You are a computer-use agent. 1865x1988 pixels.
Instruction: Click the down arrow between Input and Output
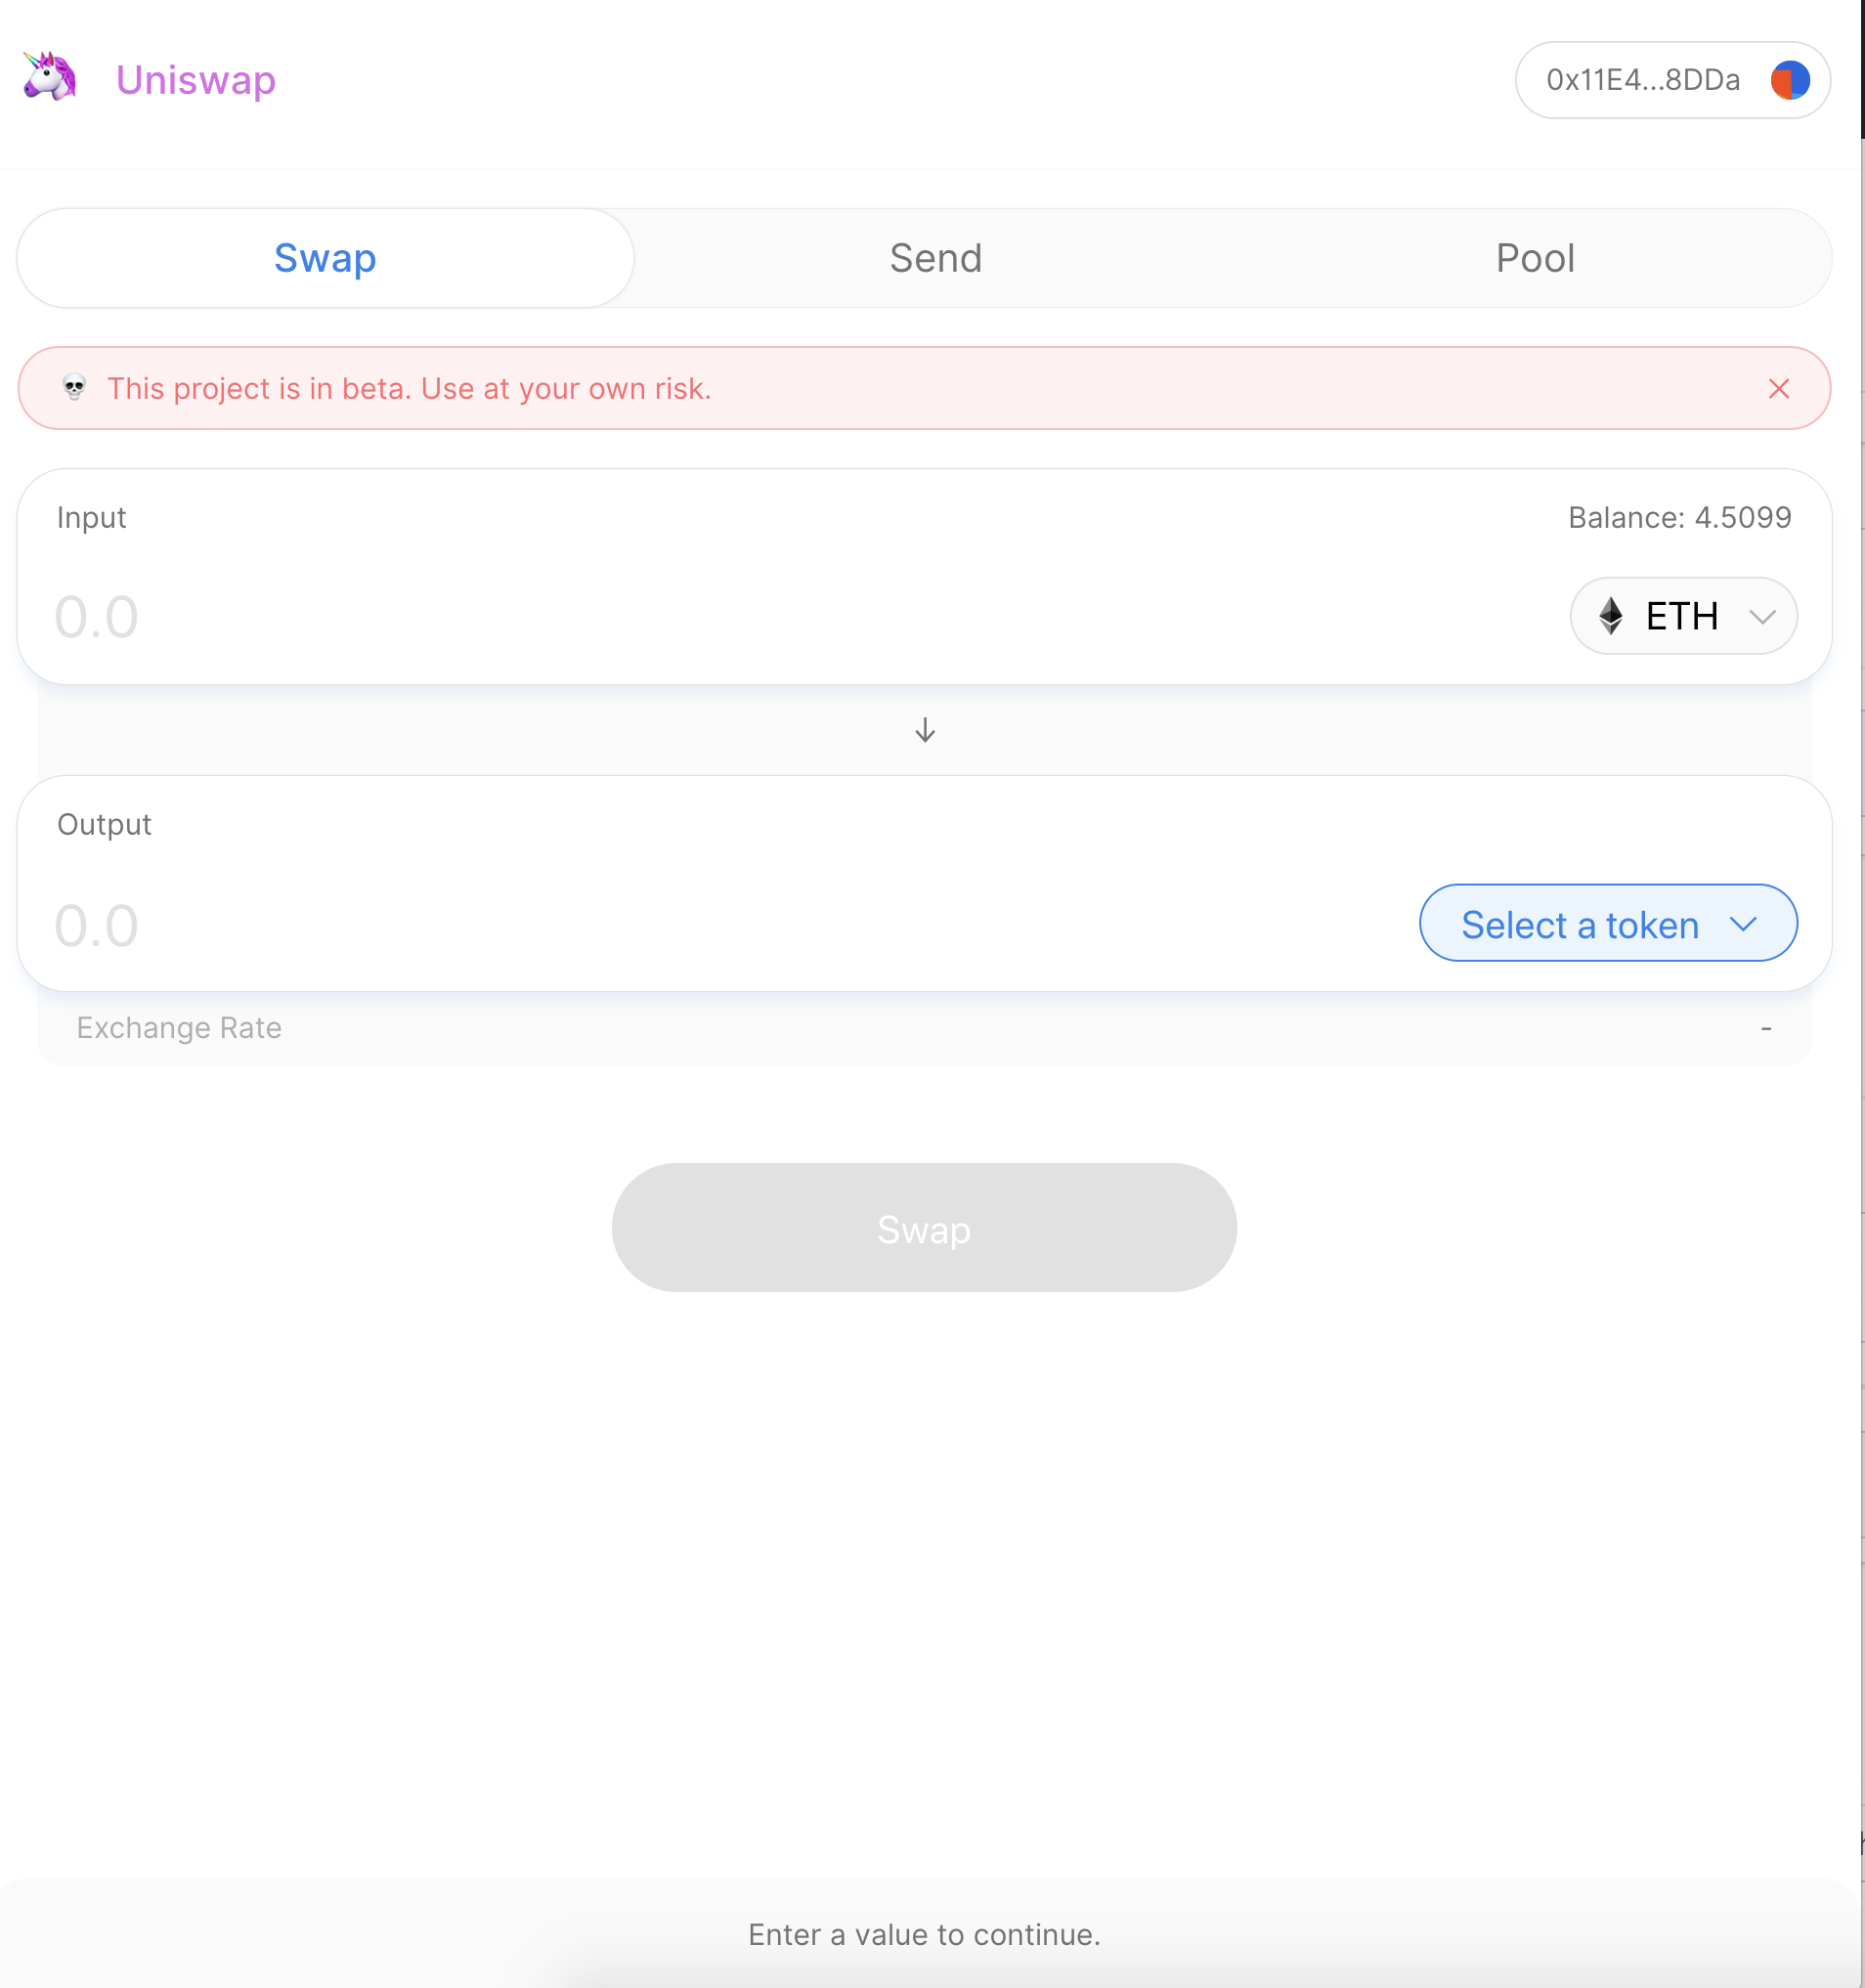923,730
